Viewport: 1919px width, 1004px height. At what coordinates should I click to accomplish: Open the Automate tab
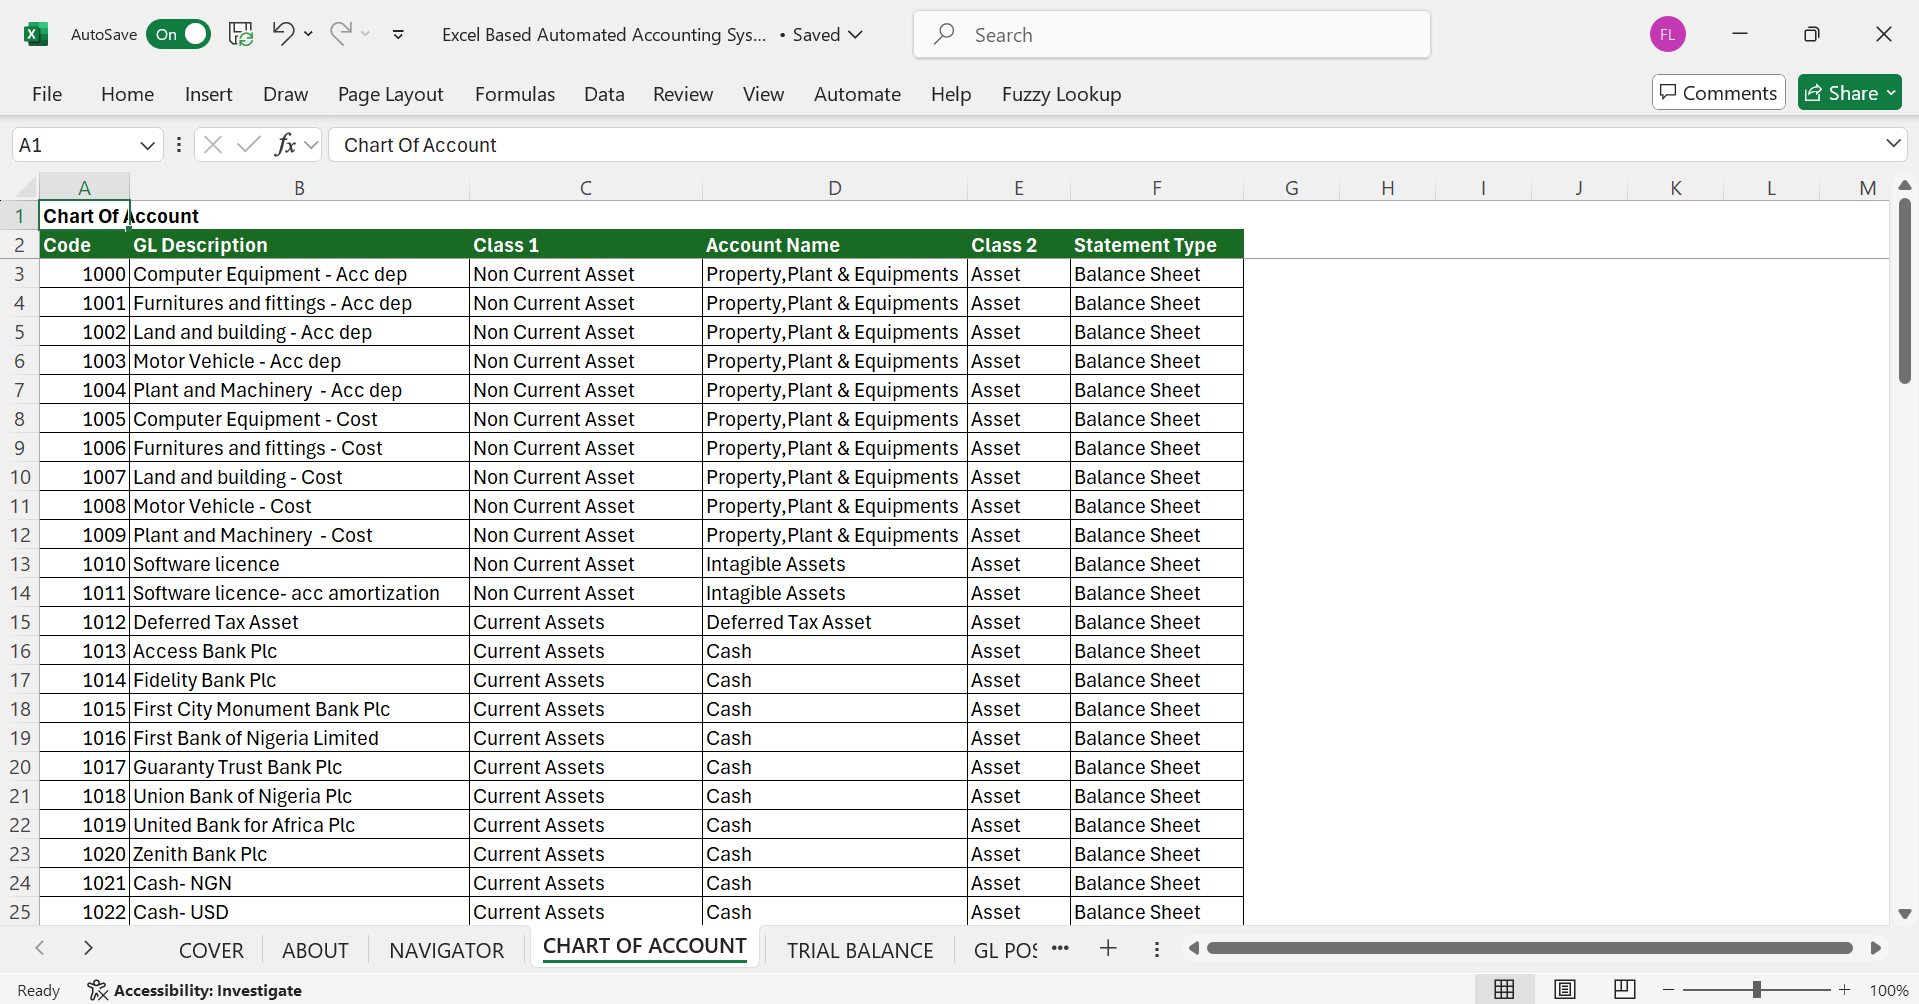[x=857, y=94]
